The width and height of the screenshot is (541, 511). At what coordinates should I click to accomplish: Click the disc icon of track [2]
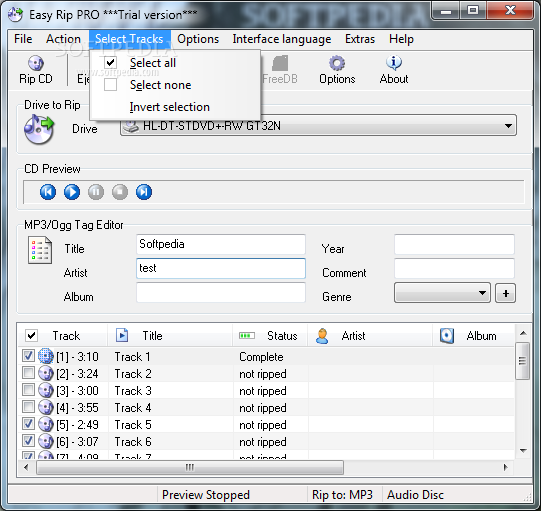coord(46,373)
